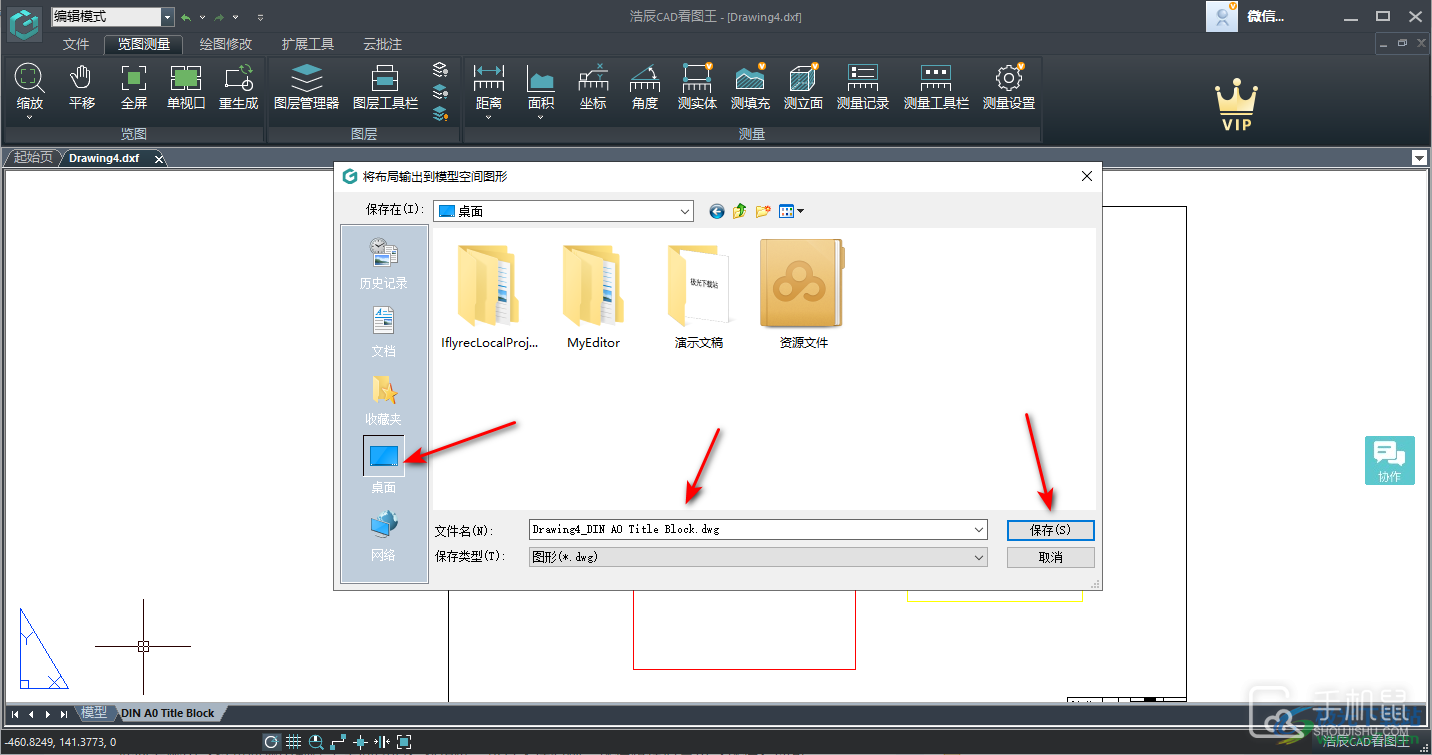Open 测量记录 measurement records
Image resolution: width=1432 pixels, height=755 pixels.
862,88
